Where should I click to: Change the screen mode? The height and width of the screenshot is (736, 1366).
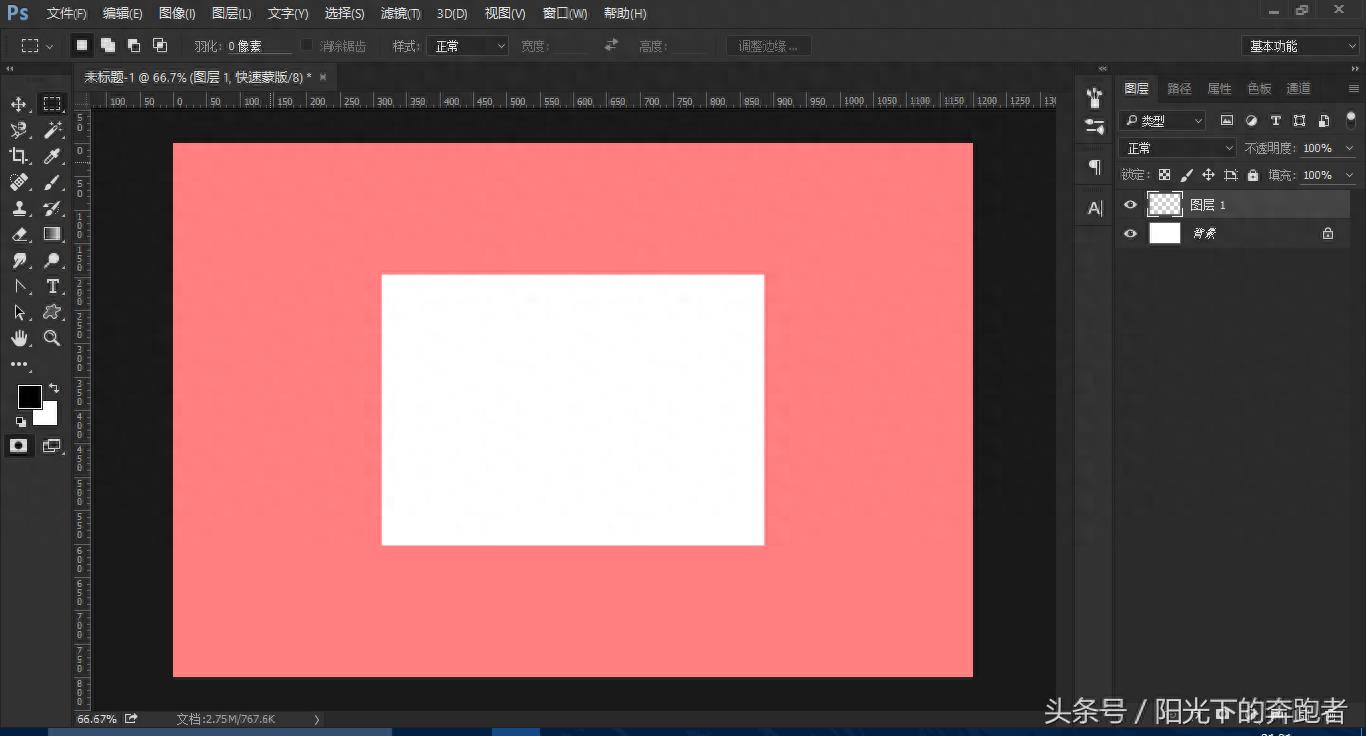pyautogui.click(x=51, y=446)
